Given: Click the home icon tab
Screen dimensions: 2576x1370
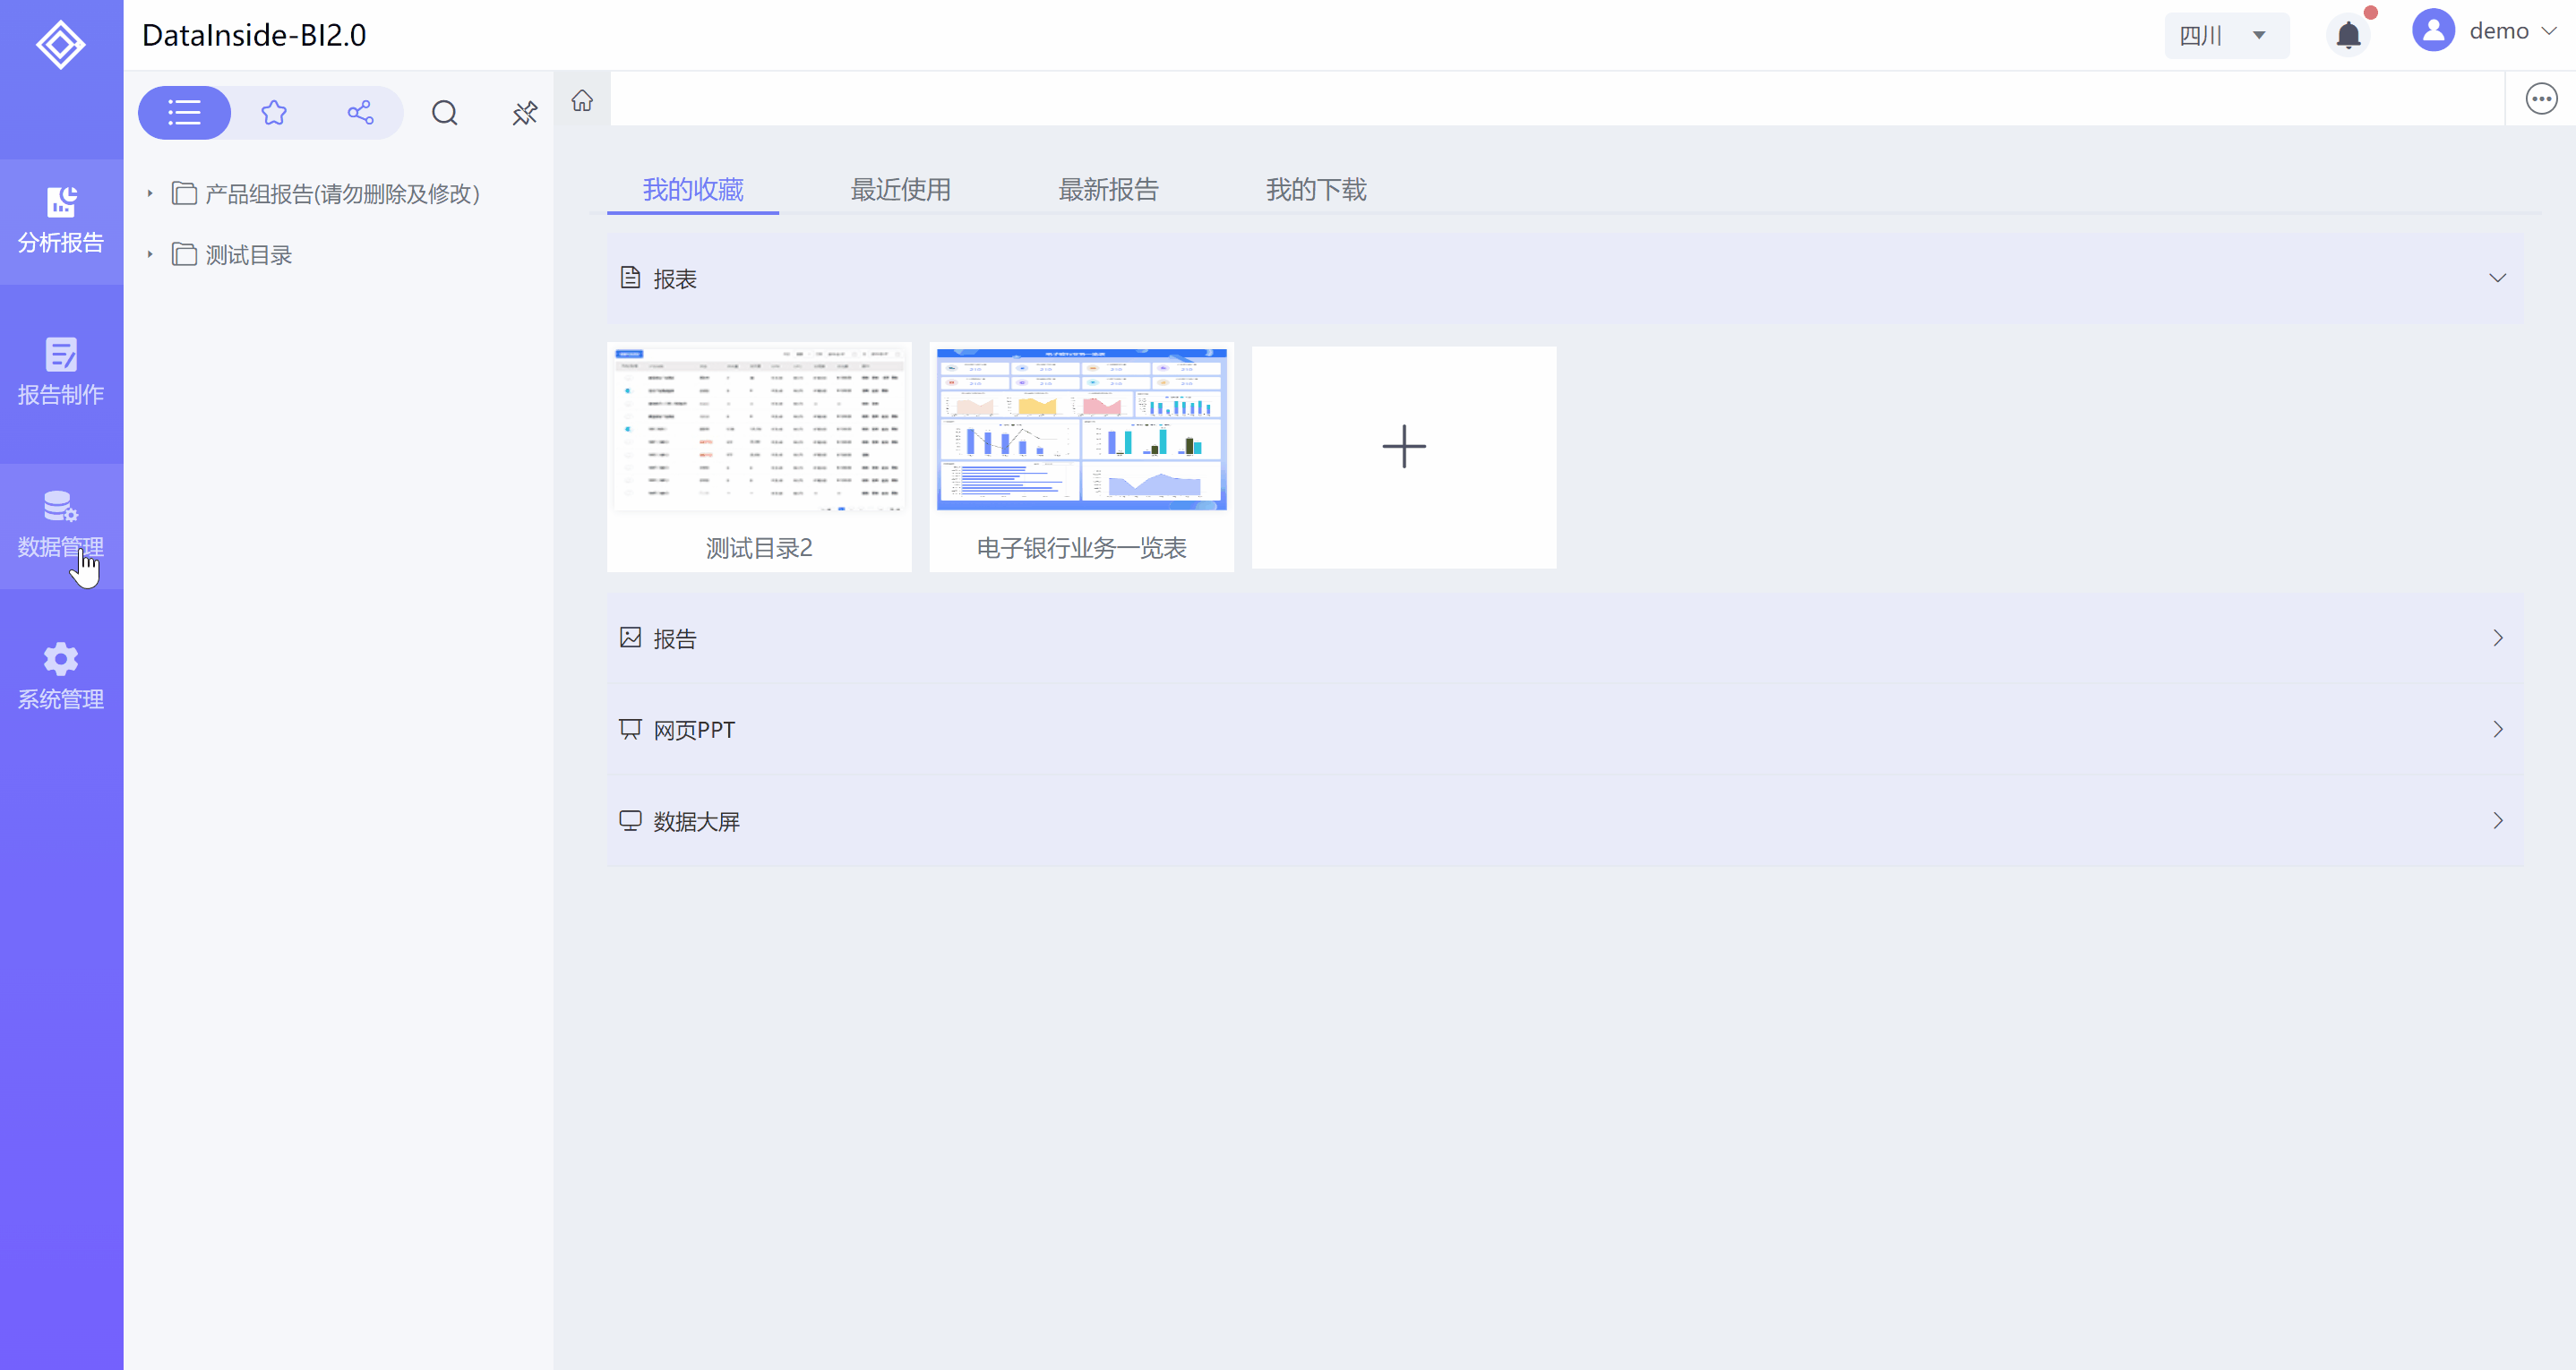Looking at the screenshot, I should coord(582,100).
